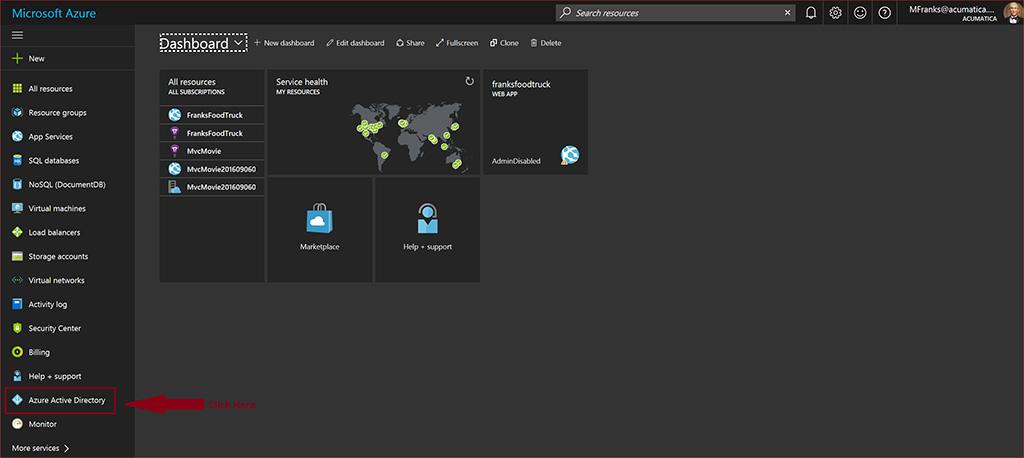
Task: Click the feedback smiley icon
Action: [x=860, y=12]
